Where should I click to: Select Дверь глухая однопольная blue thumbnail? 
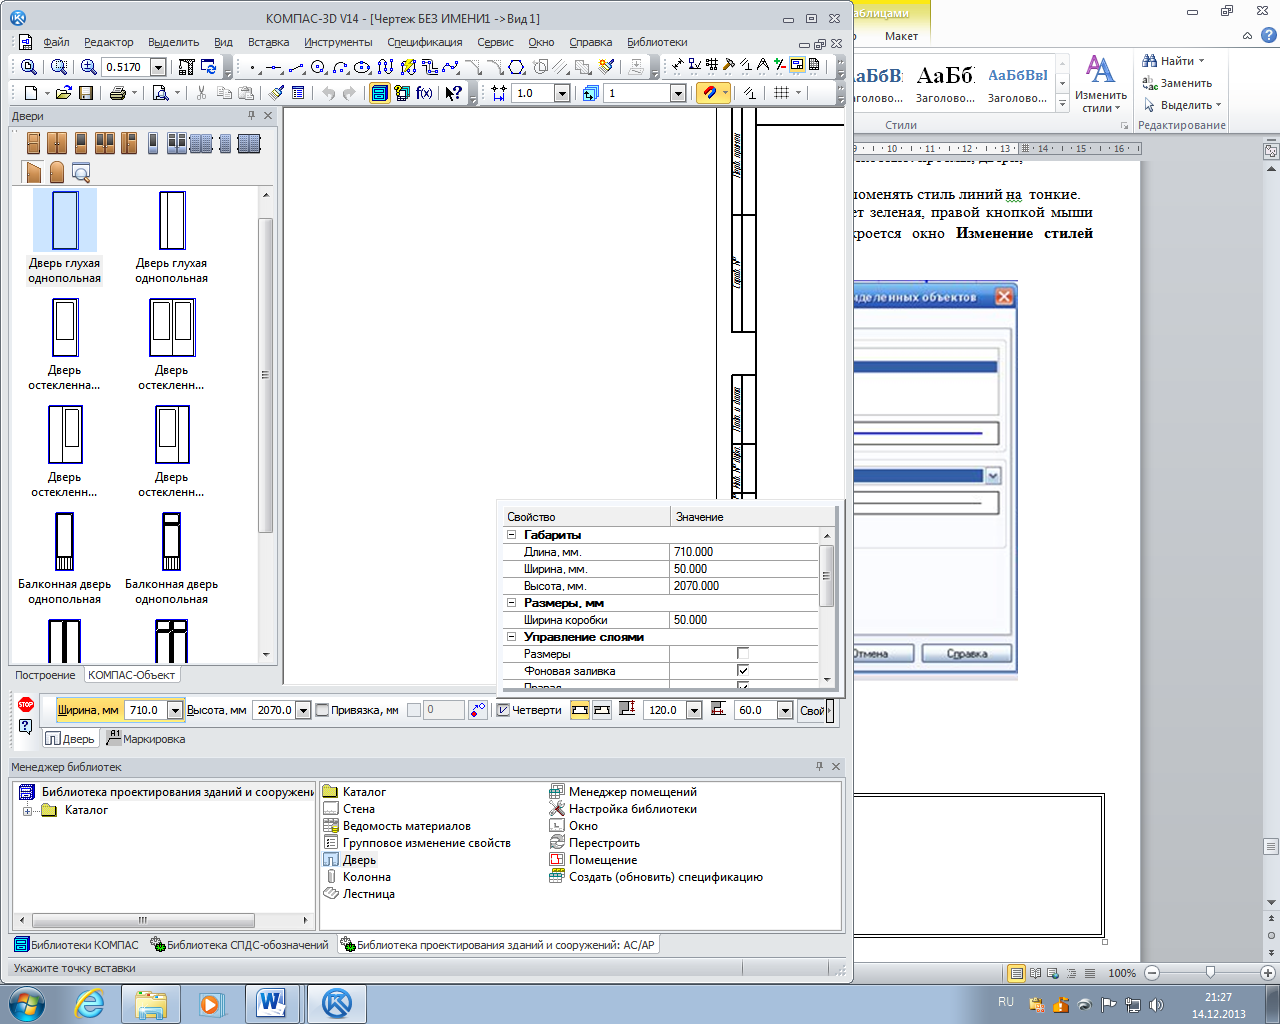[65, 221]
